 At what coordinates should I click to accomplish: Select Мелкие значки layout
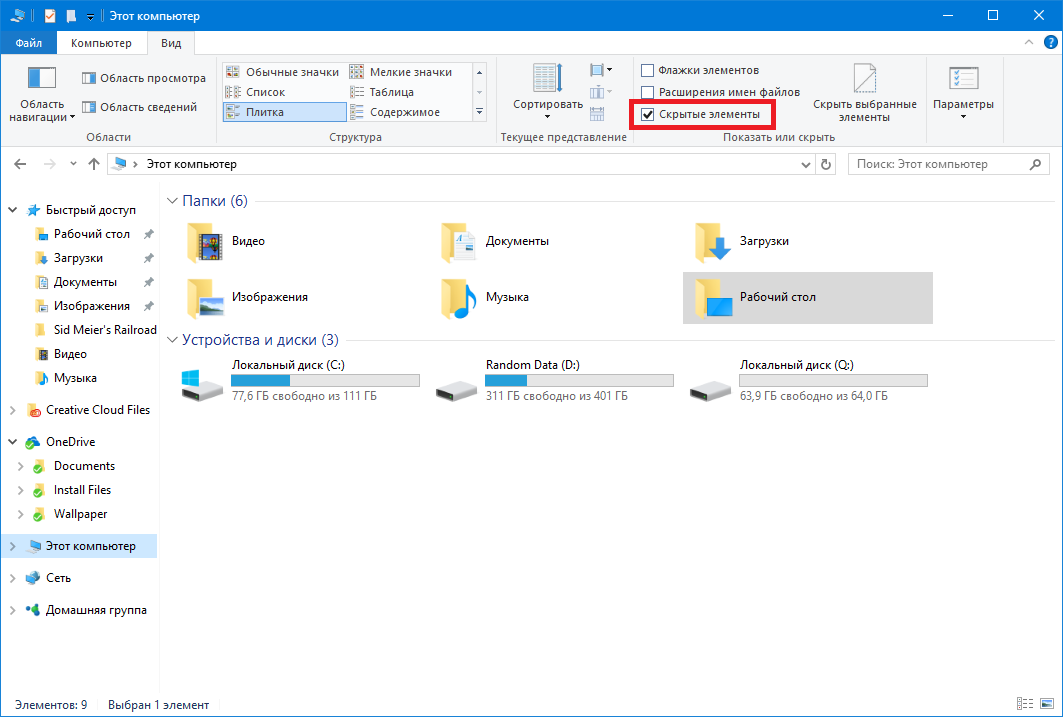coord(401,72)
